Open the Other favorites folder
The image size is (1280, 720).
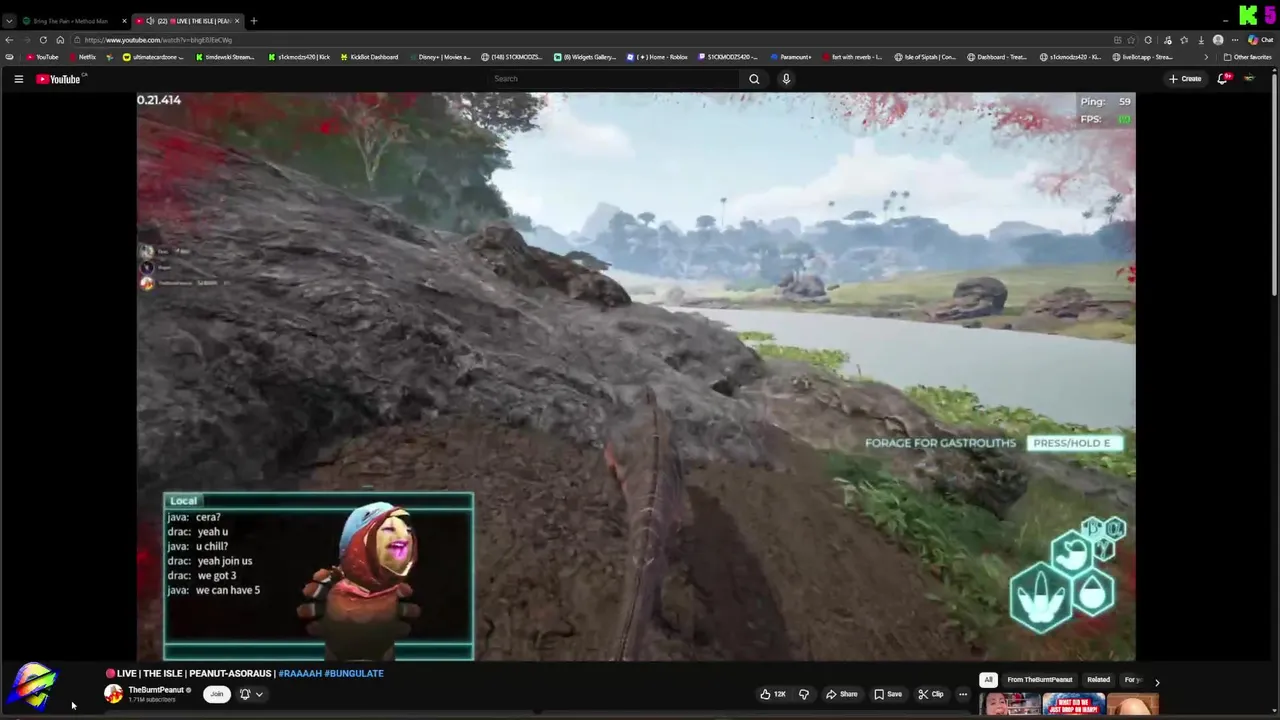1247,57
